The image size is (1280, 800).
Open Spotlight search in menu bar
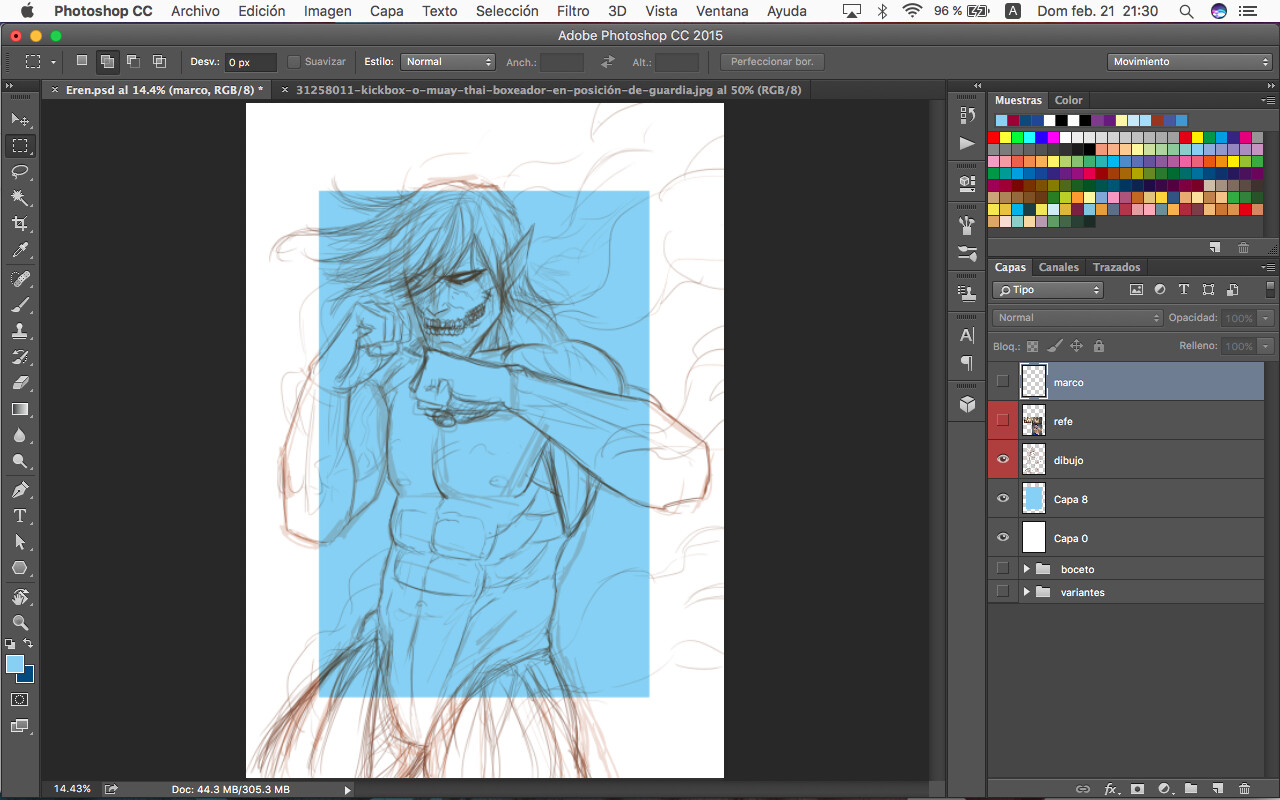[x=1186, y=11]
